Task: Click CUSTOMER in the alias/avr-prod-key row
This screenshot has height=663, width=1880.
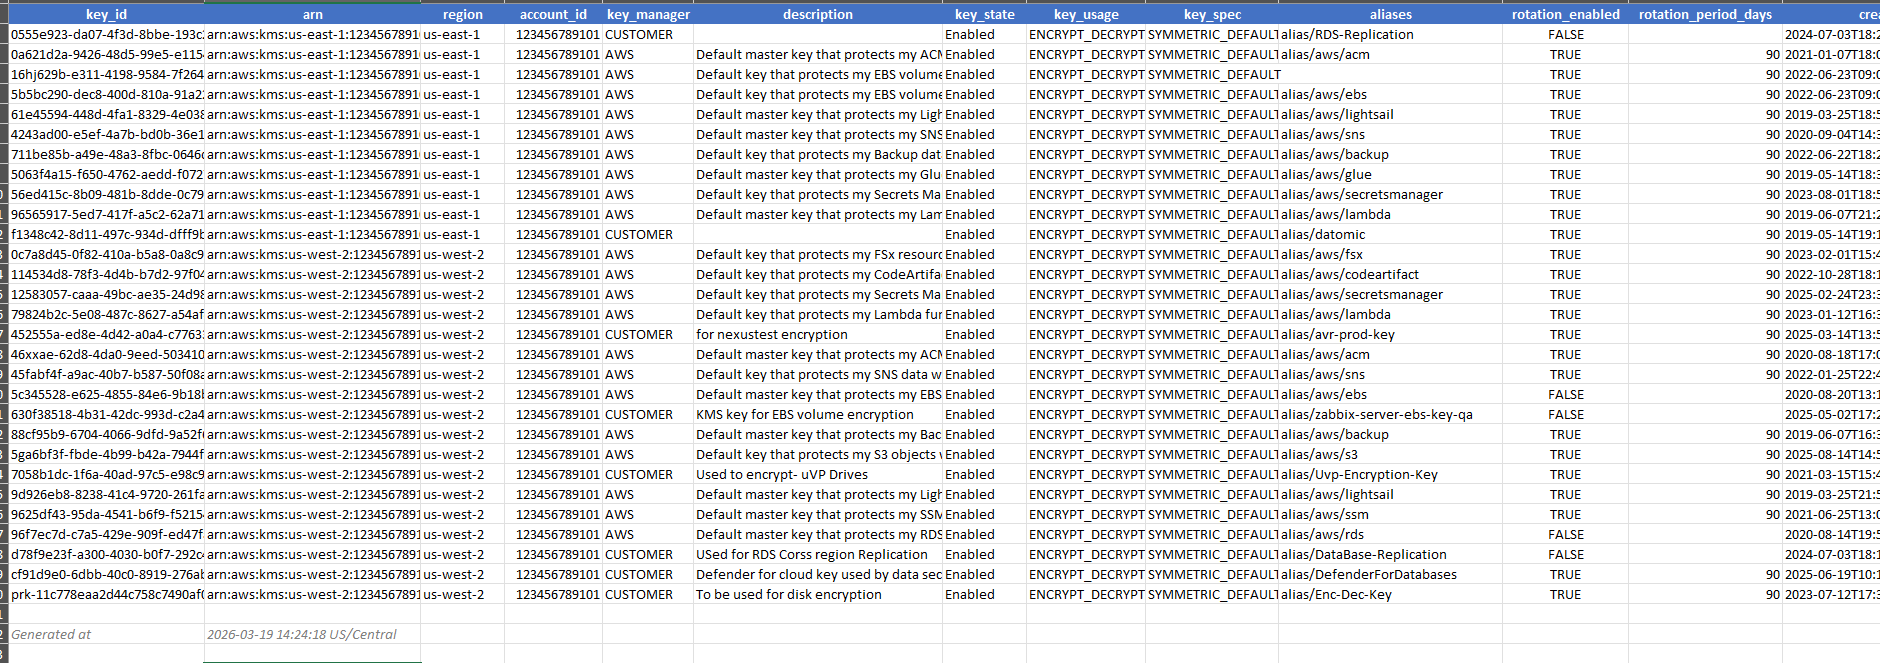Action: click(648, 334)
